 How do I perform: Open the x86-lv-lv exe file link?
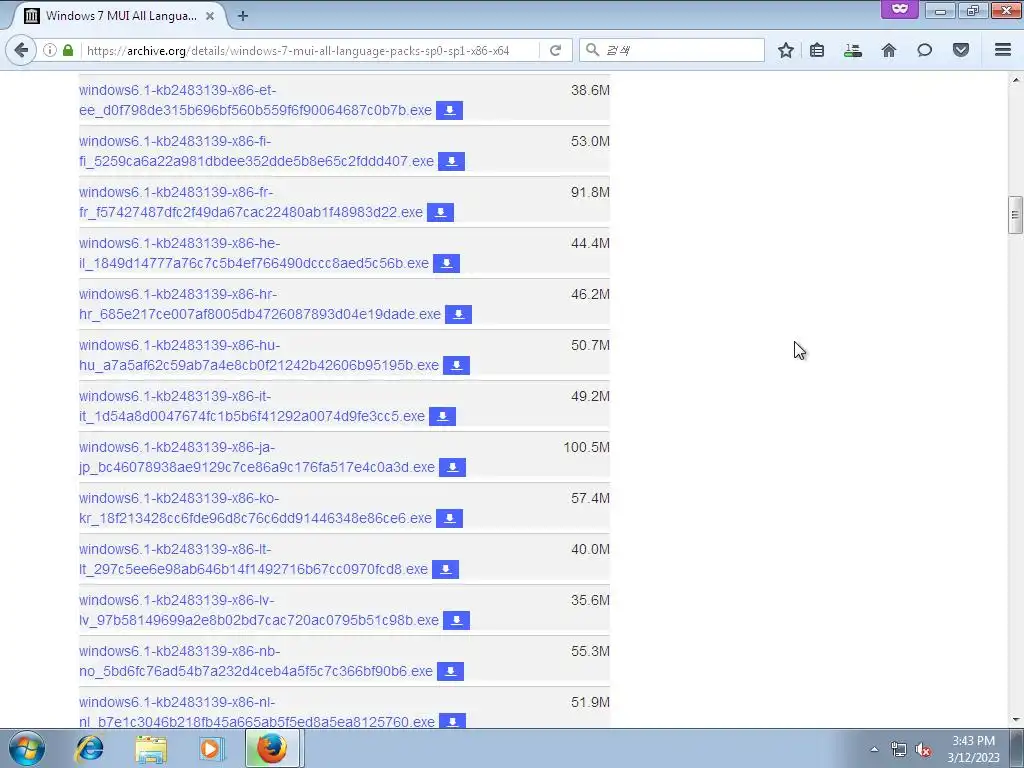pos(259,609)
